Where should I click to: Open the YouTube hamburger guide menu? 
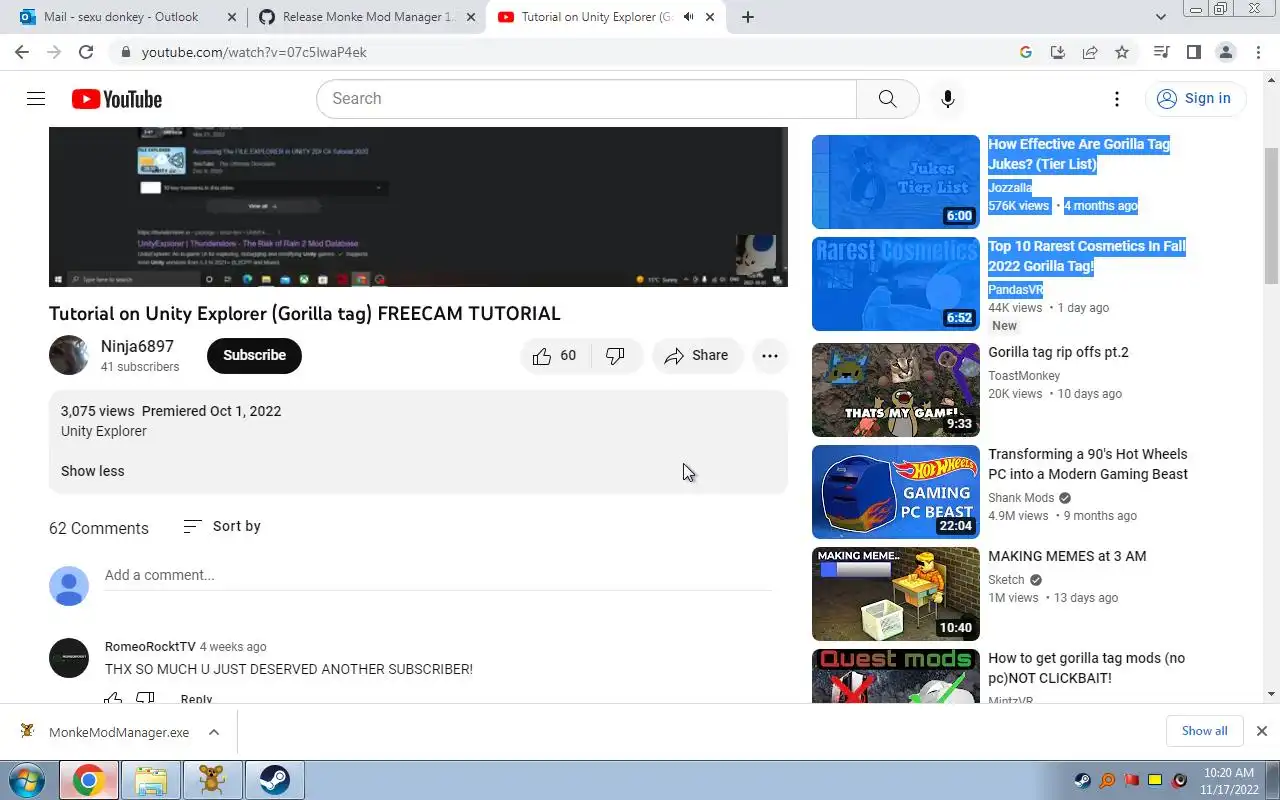click(36, 98)
